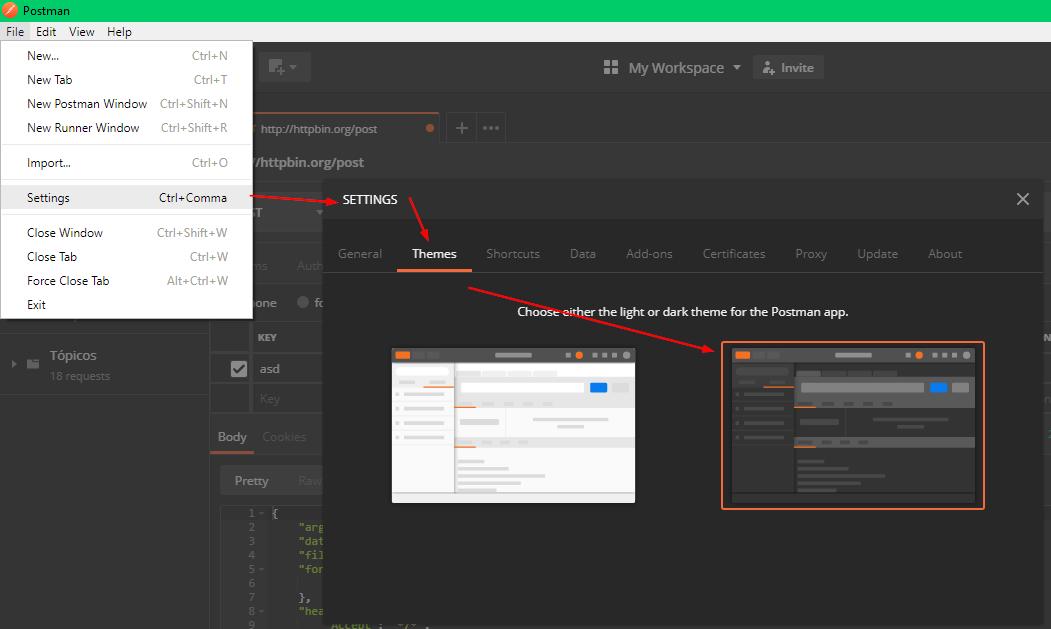1051x629 pixels.
Task: Add a new request tab with plus icon
Action: tap(461, 127)
